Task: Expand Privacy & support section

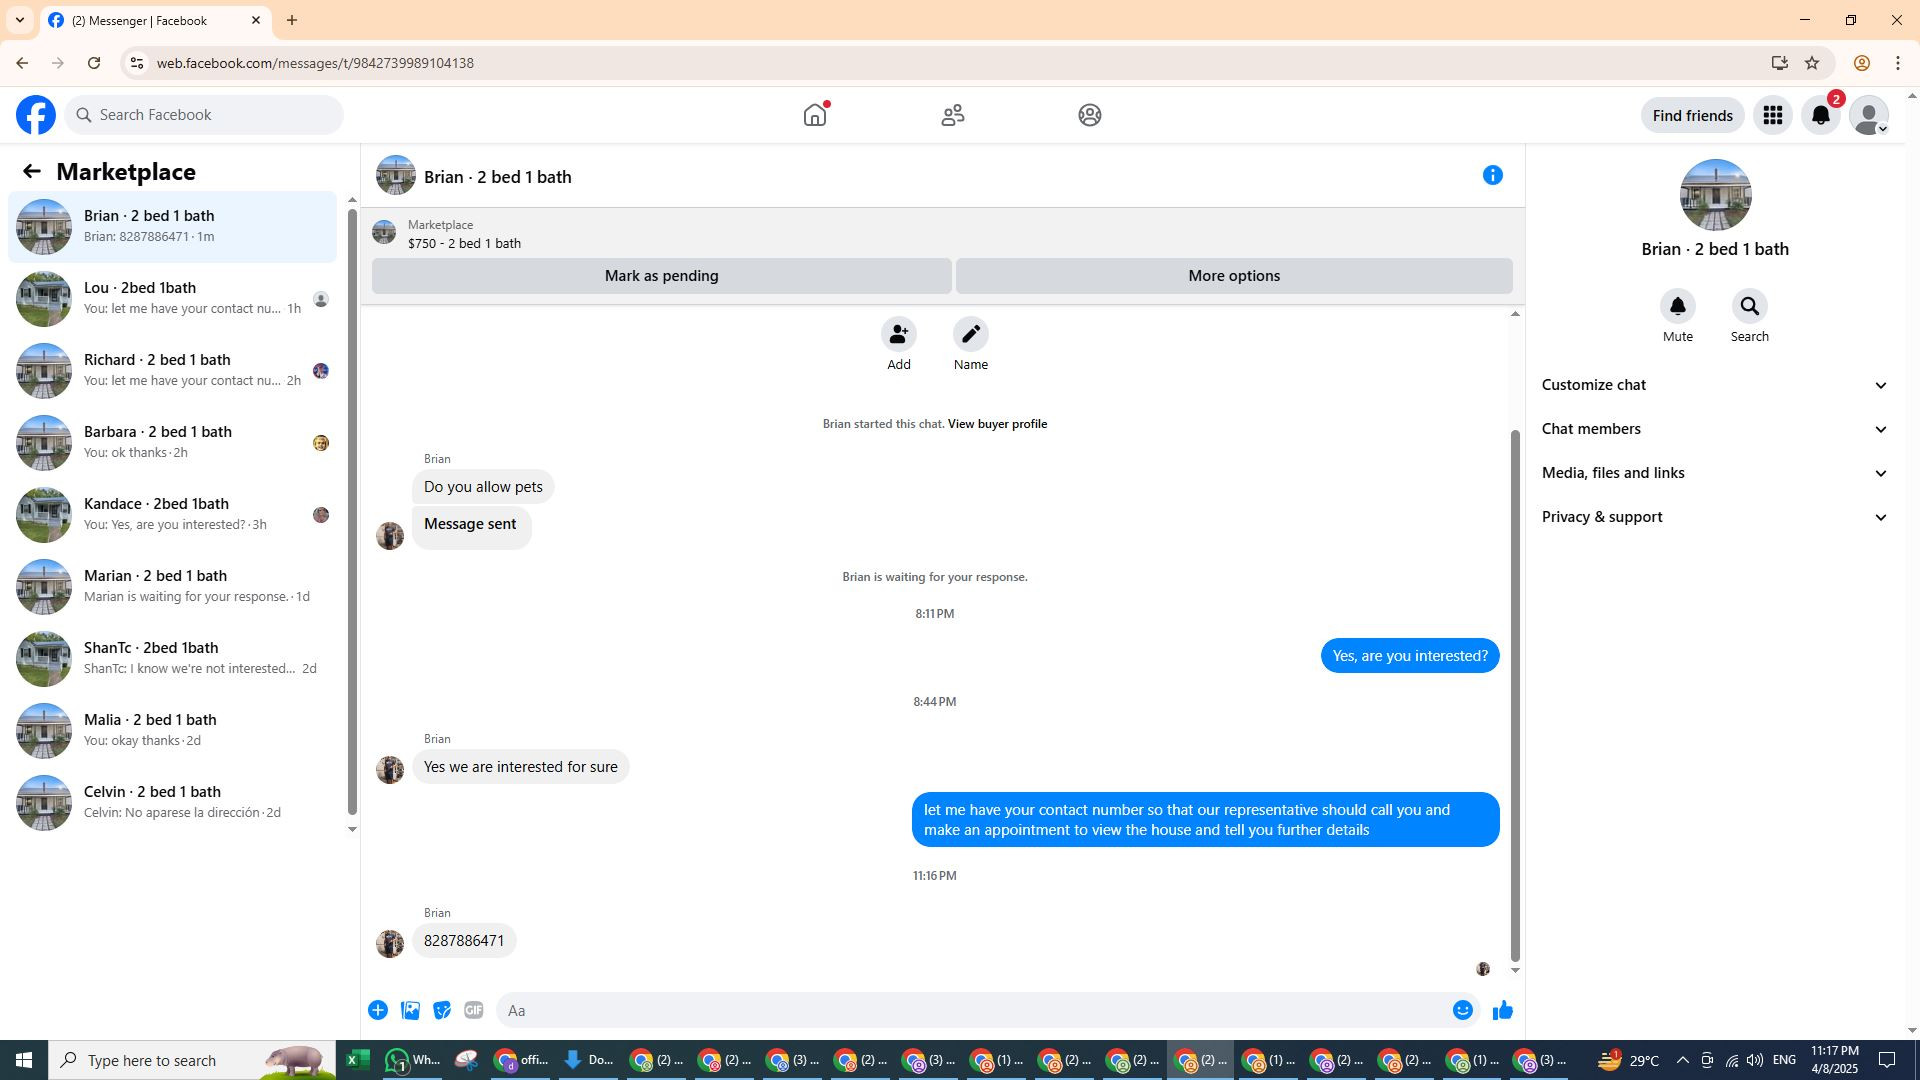Action: 1714,517
